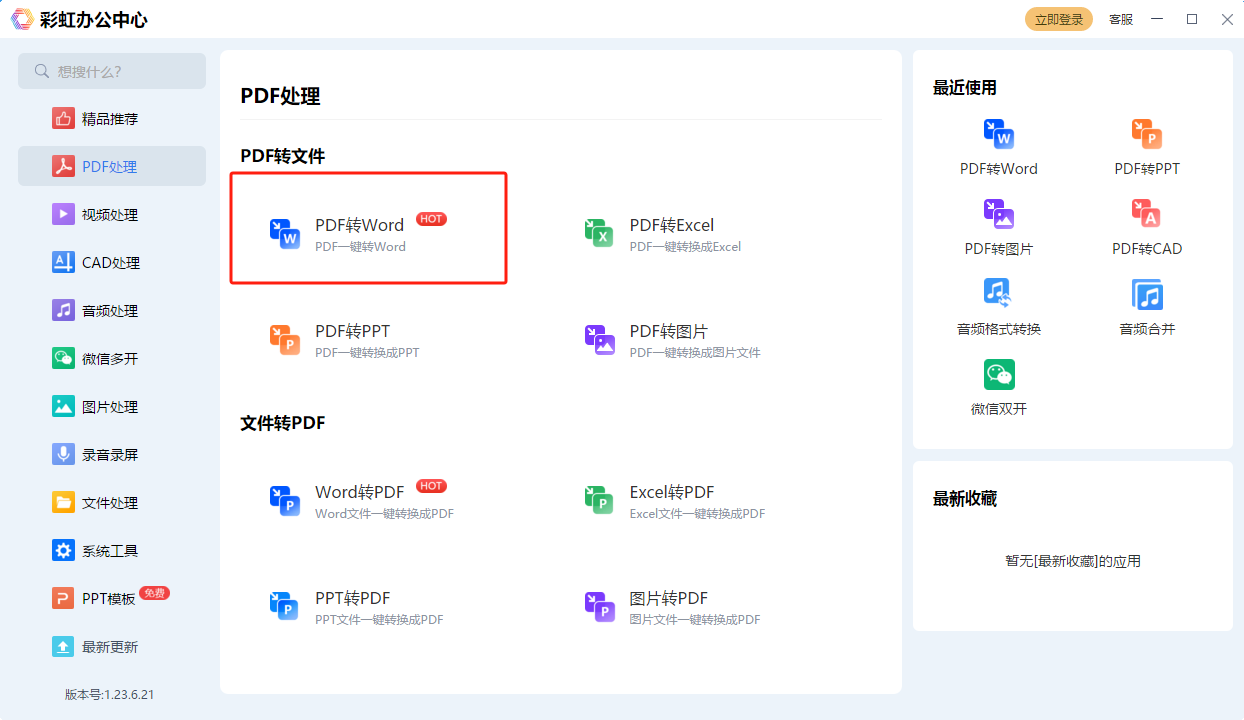Open 微信双开 from recently used
Image resolution: width=1244 pixels, height=720 pixels.
click(x=999, y=374)
